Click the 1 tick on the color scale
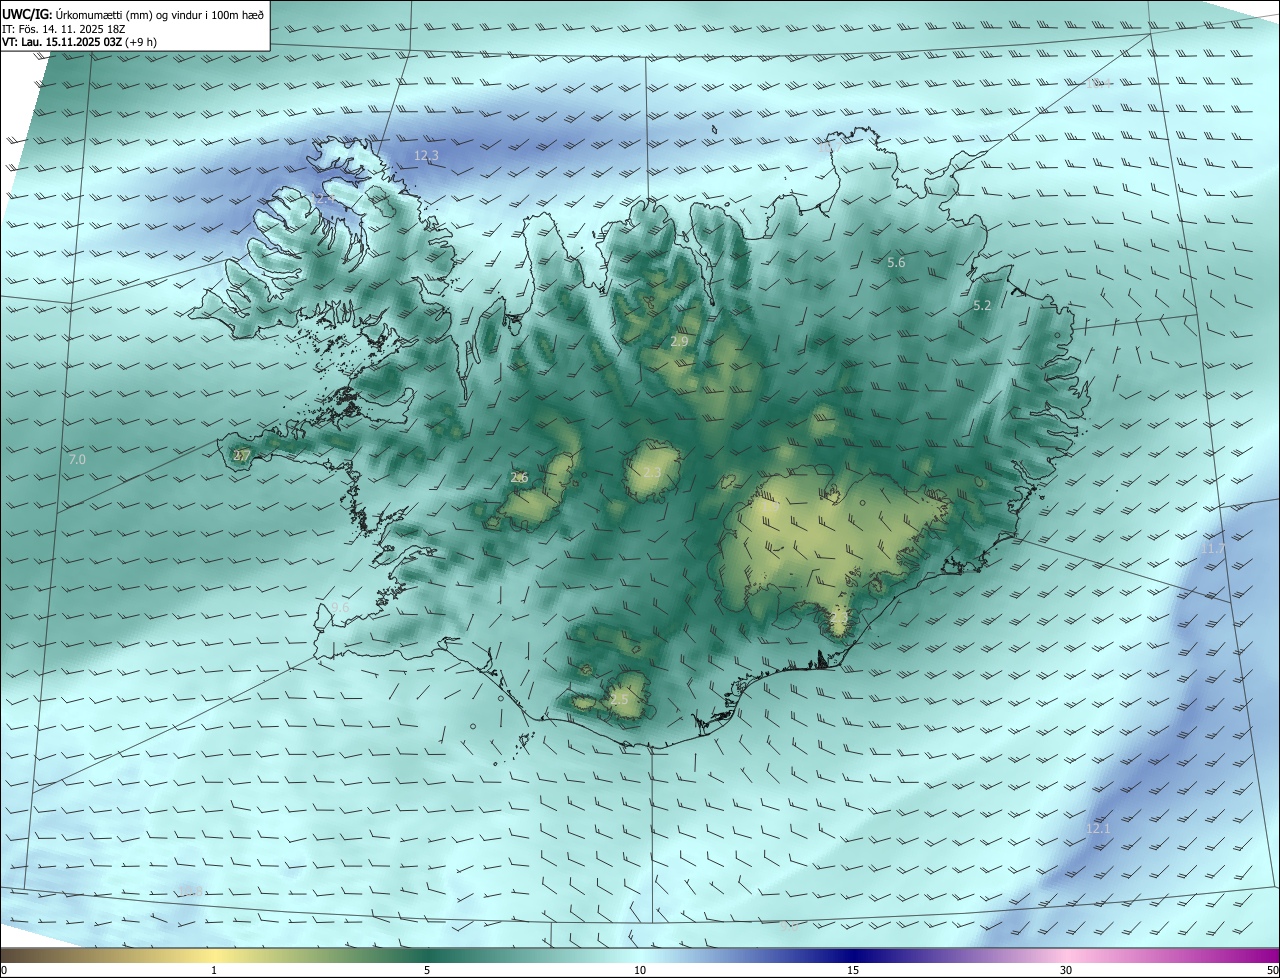Viewport: 1280px width, 978px height. click(x=214, y=971)
